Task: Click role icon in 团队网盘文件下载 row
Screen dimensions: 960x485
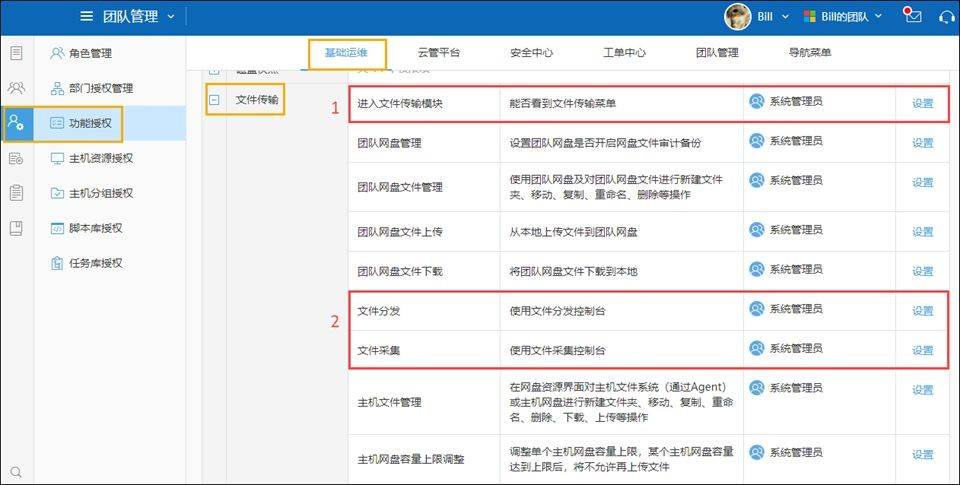Action: (x=757, y=269)
